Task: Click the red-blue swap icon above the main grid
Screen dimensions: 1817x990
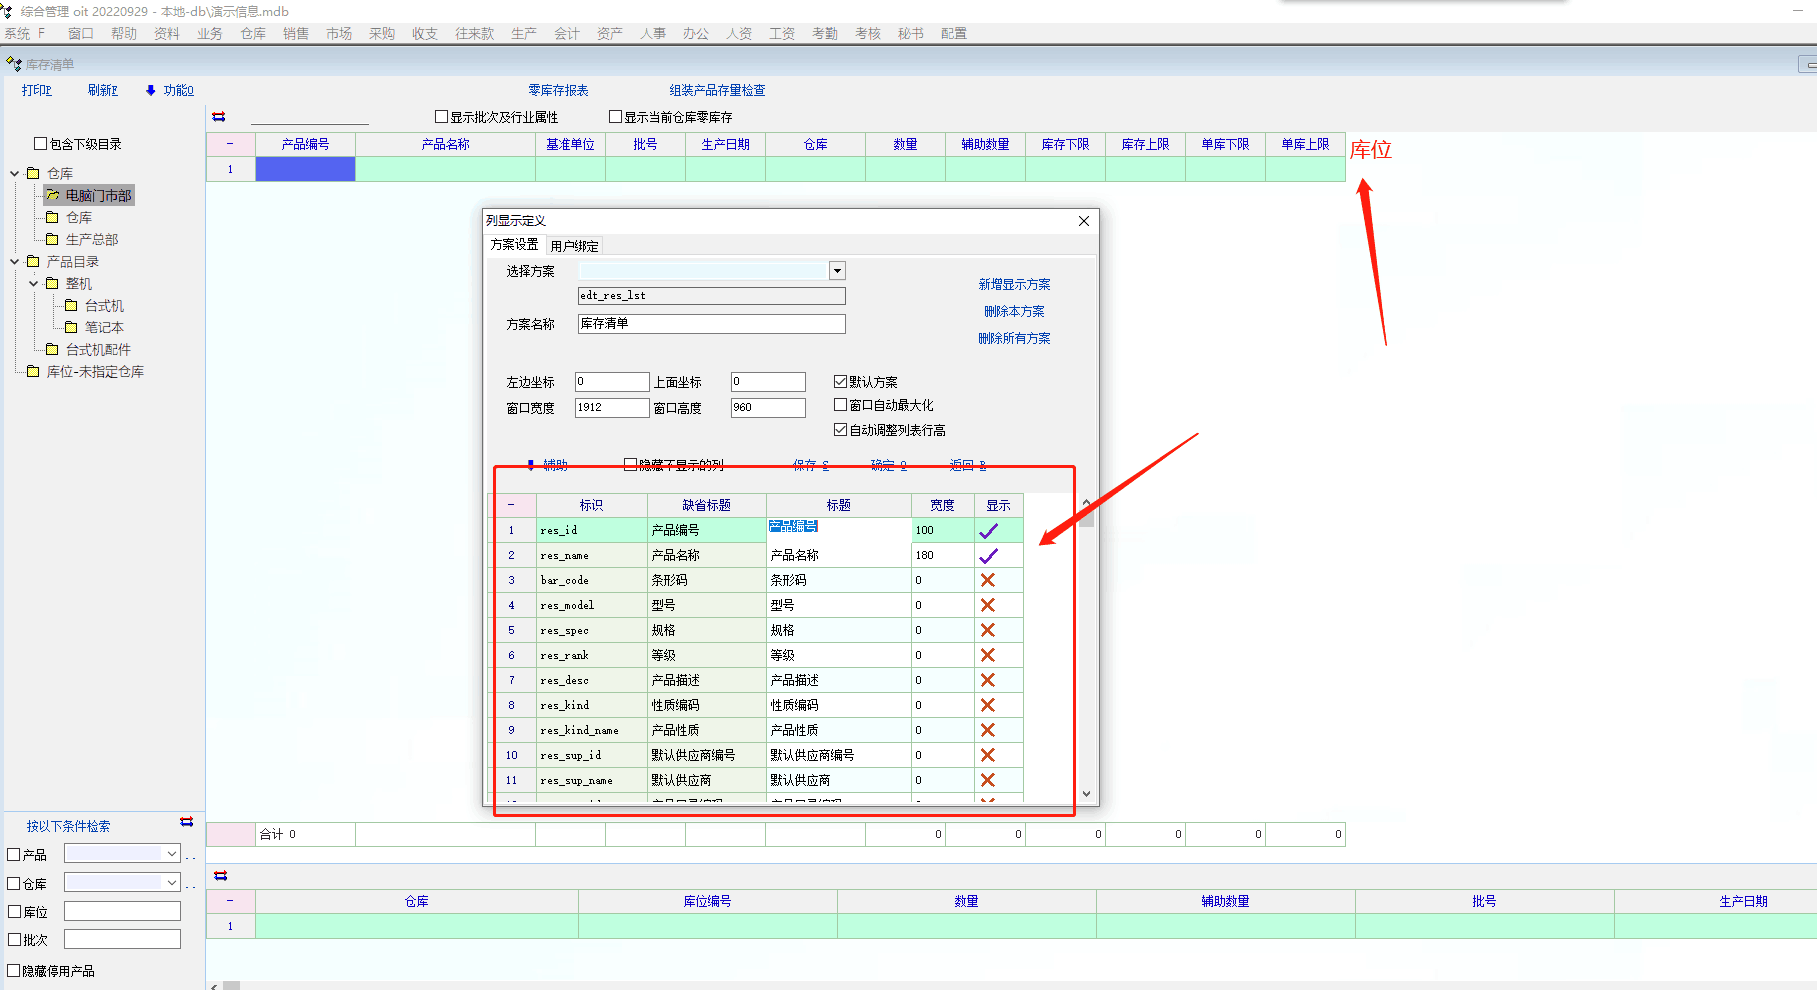Action: click(x=219, y=117)
